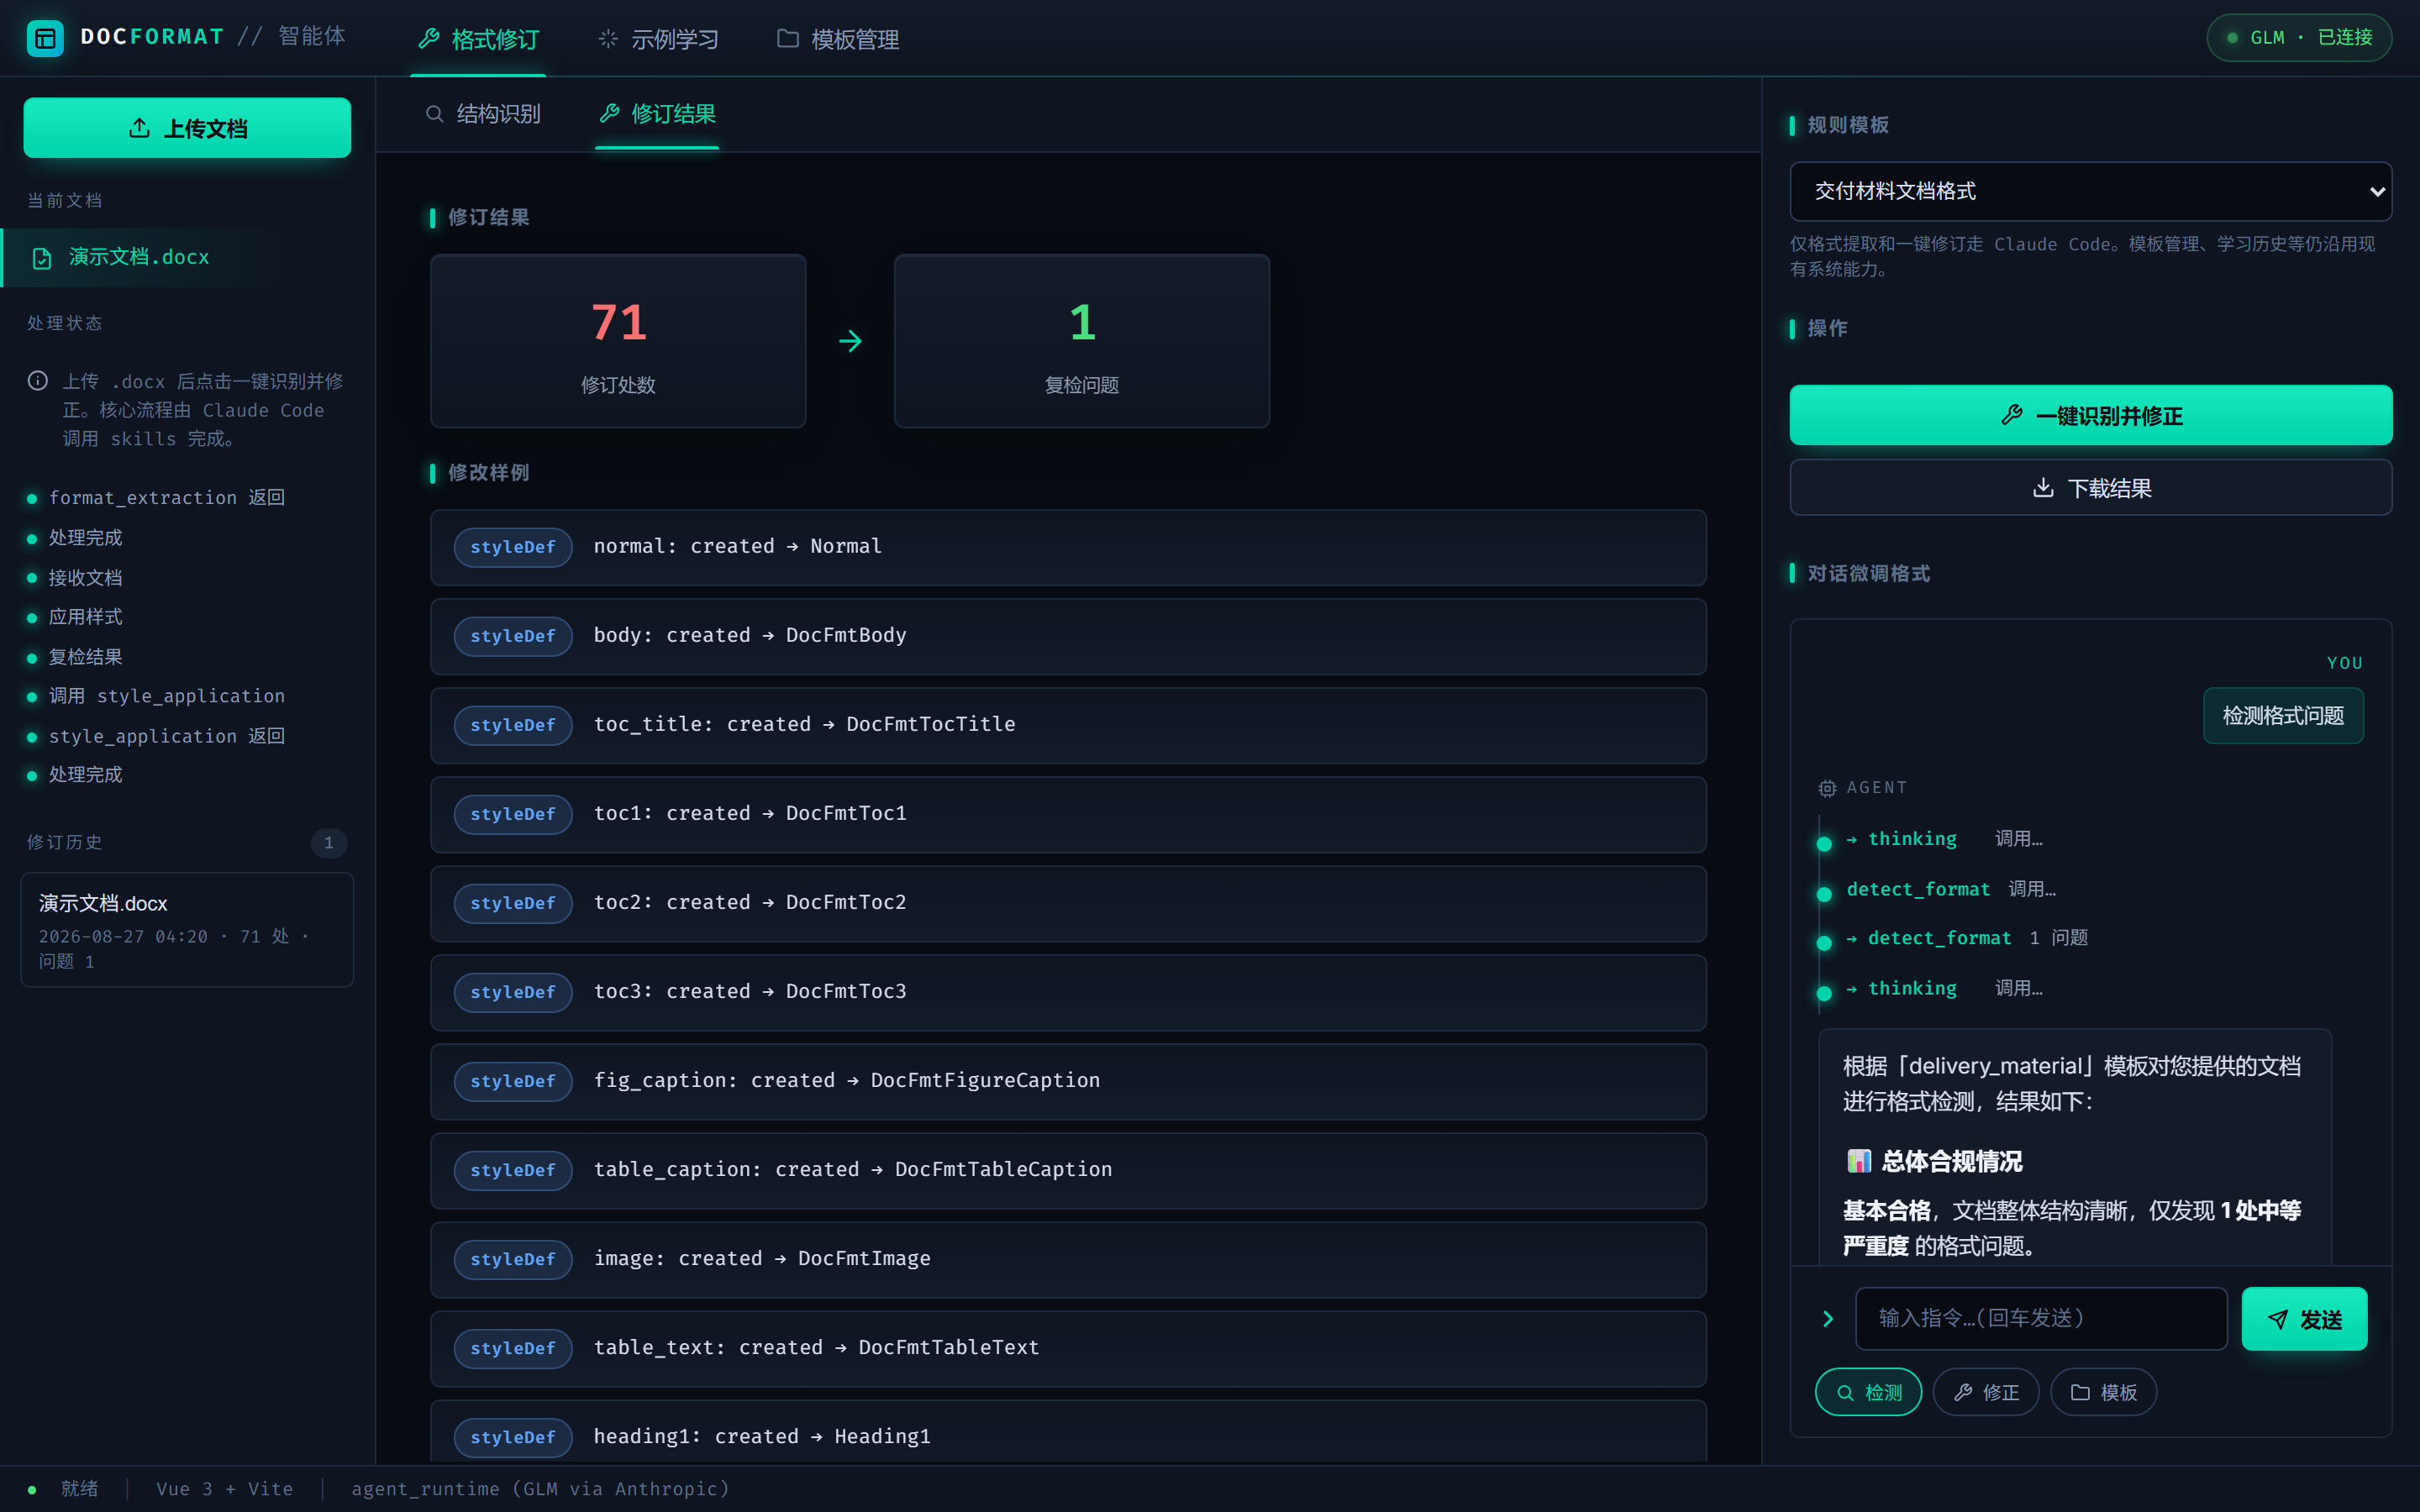Switch to the 结构识别 sub-tab
Image resolution: width=2420 pixels, height=1512 pixels.
tap(483, 114)
